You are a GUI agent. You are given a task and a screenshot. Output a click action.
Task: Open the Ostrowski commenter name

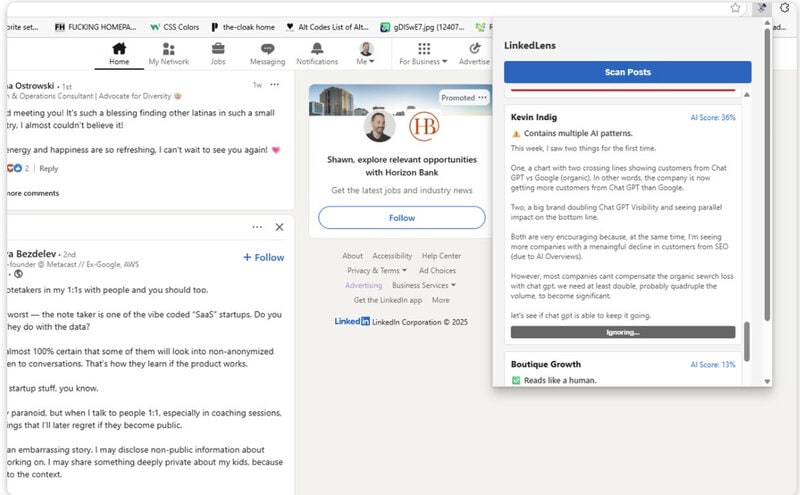click(31, 86)
